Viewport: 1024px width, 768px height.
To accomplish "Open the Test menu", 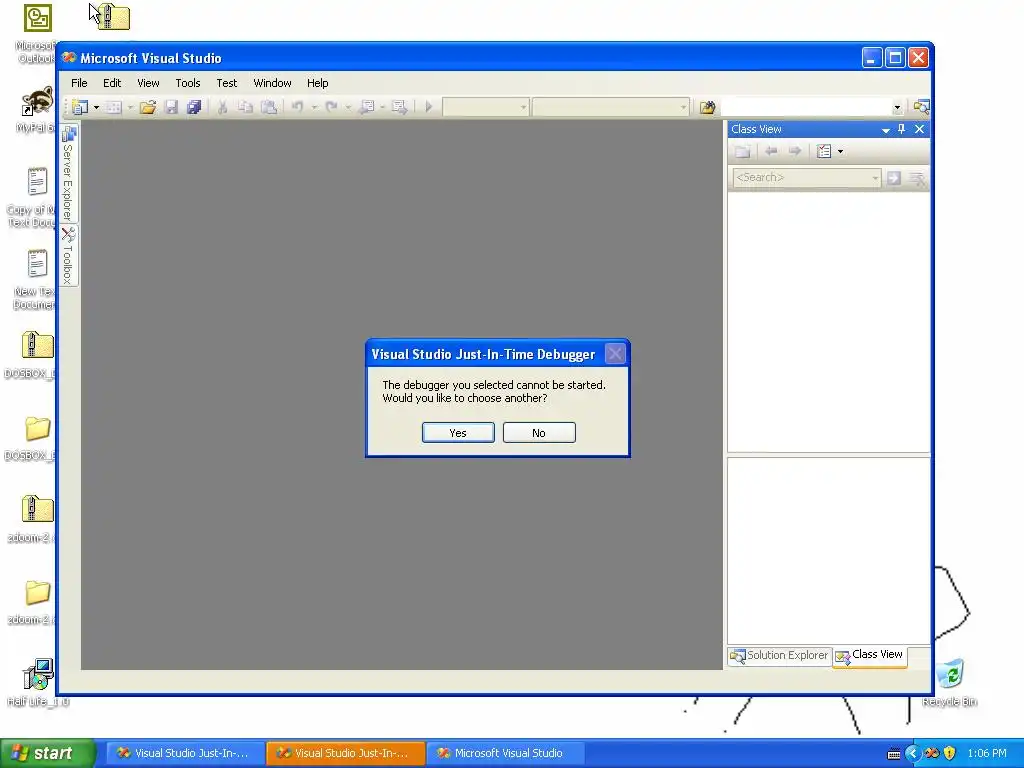I will [227, 83].
